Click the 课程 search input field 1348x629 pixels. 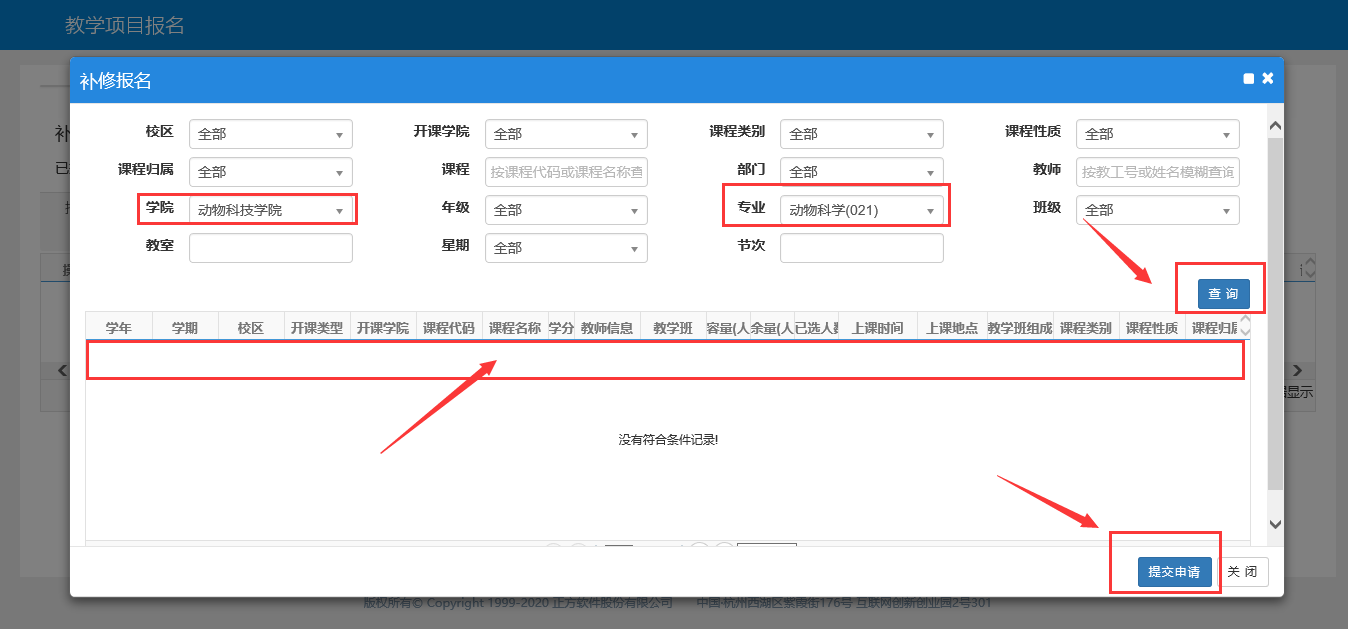566,172
